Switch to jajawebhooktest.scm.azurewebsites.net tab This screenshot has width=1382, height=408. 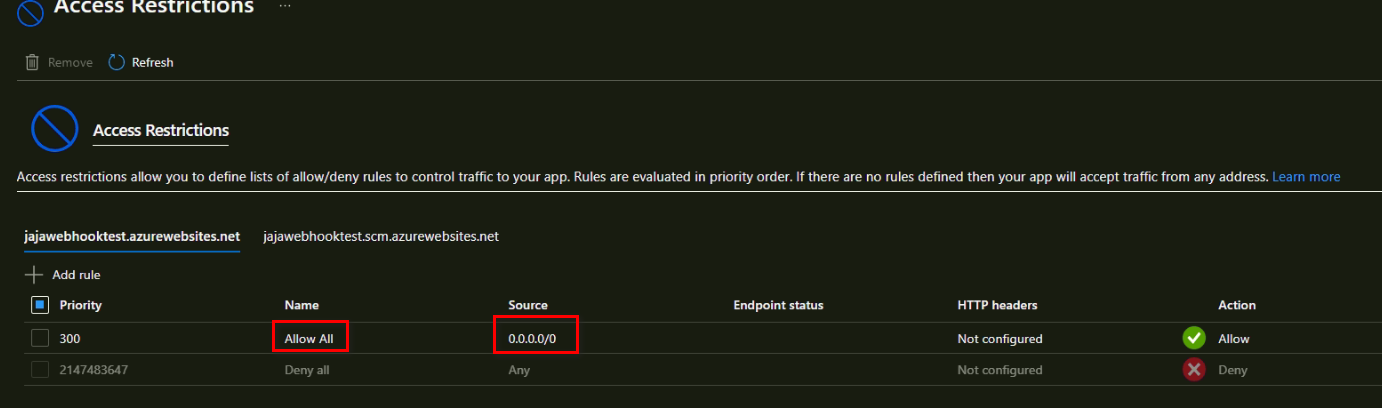tap(381, 237)
